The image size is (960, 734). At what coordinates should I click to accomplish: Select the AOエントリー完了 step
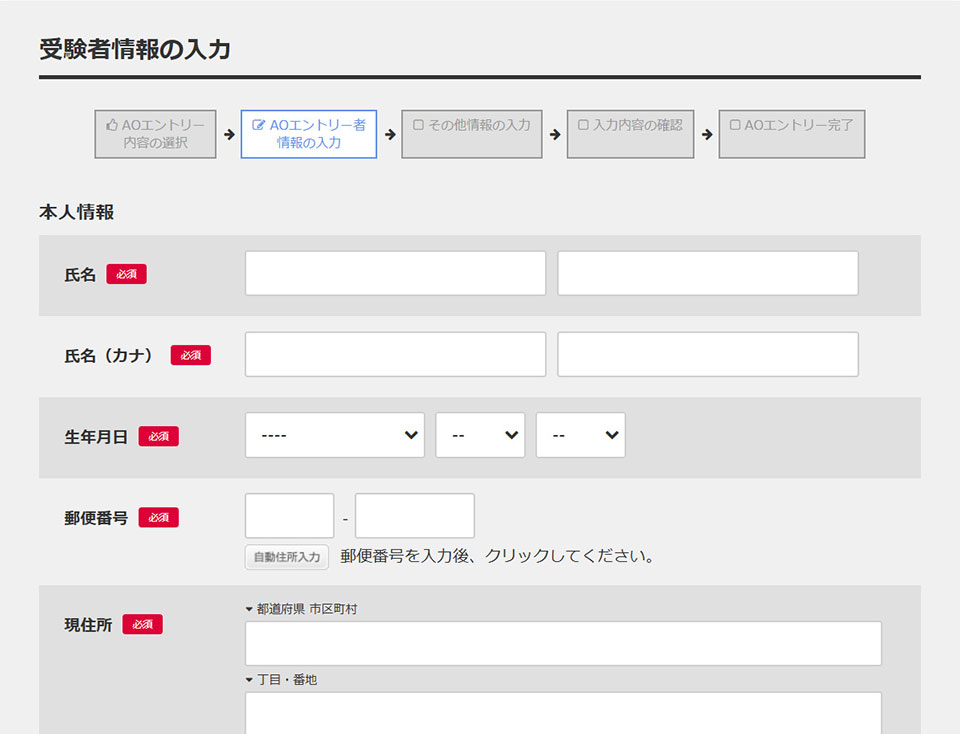(x=791, y=134)
